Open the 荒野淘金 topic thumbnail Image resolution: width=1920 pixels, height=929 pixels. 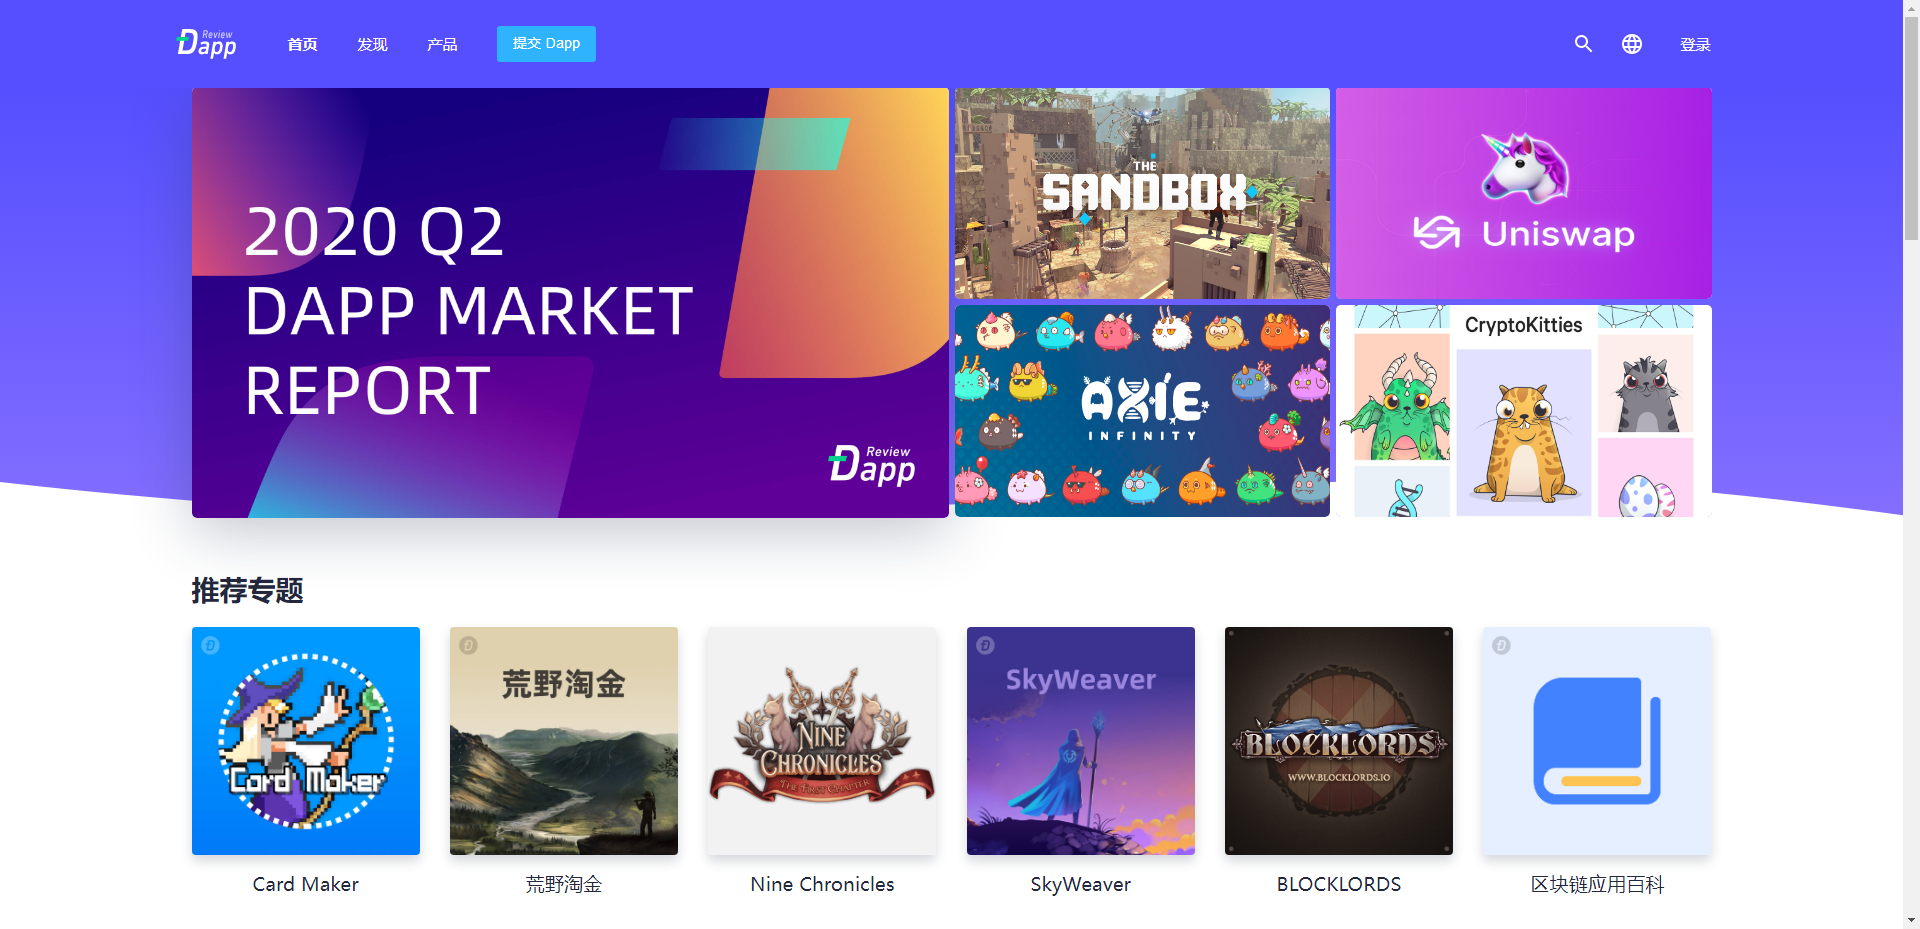coord(564,741)
